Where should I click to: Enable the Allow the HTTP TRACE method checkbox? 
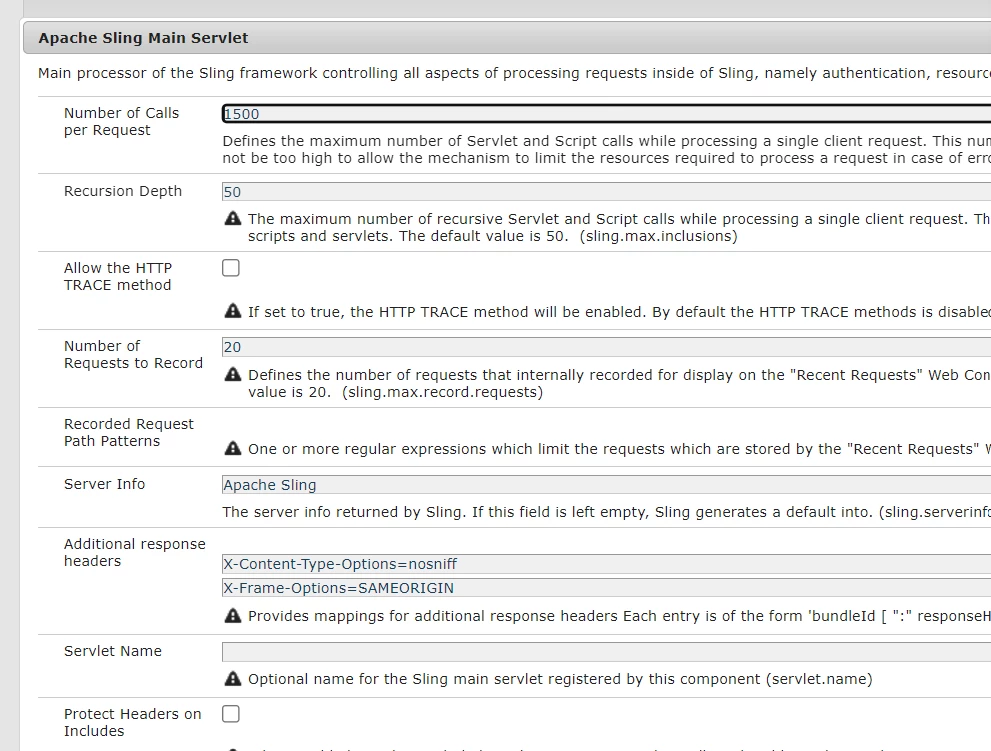click(231, 268)
